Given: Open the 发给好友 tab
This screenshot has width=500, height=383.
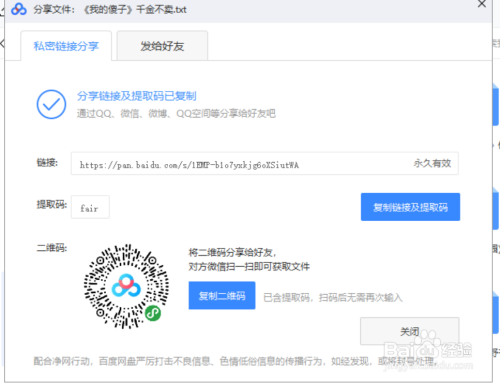Looking at the screenshot, I should pos(162,46).
